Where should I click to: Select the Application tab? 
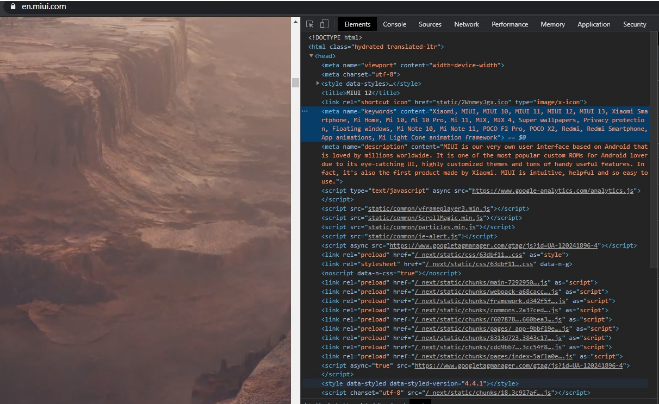pos(593,24)
